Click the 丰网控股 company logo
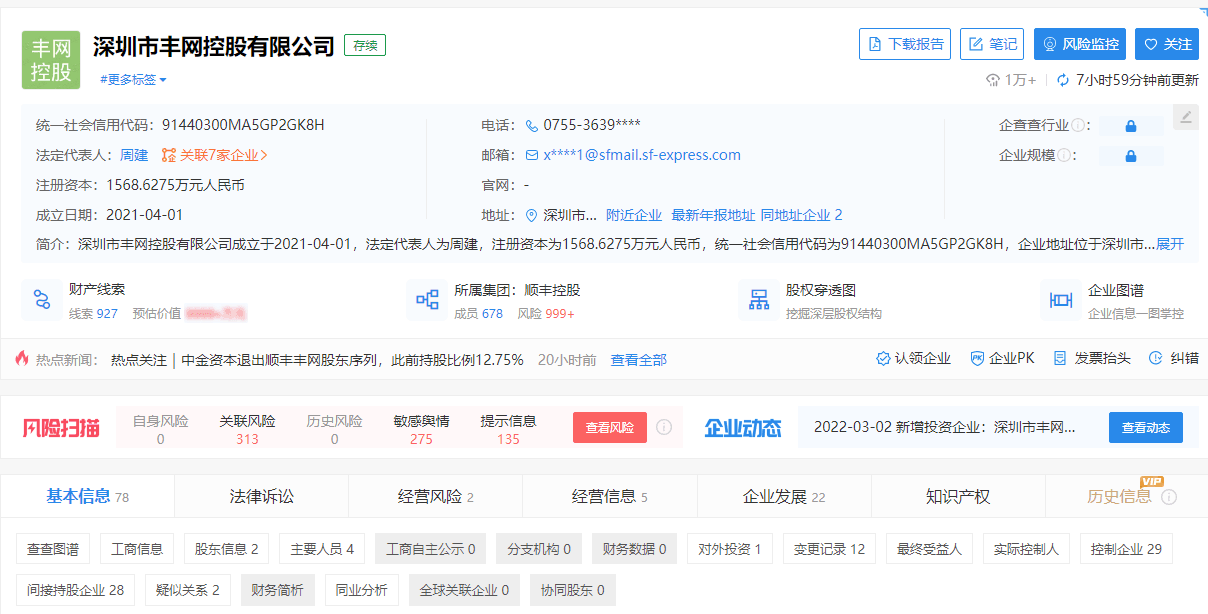Viewport: 1208px width, 614px height. (x=51, y=60)
